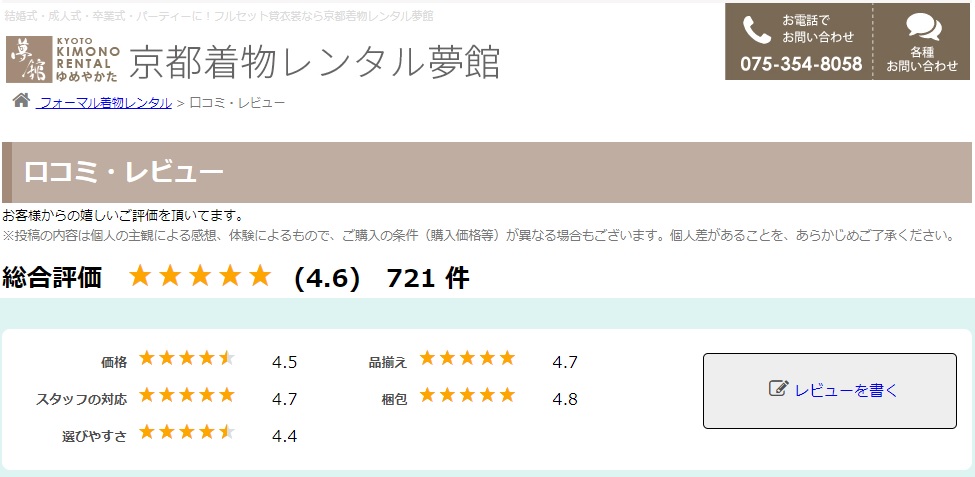Click the speech bubbles inquiry icon

point(923,27)
